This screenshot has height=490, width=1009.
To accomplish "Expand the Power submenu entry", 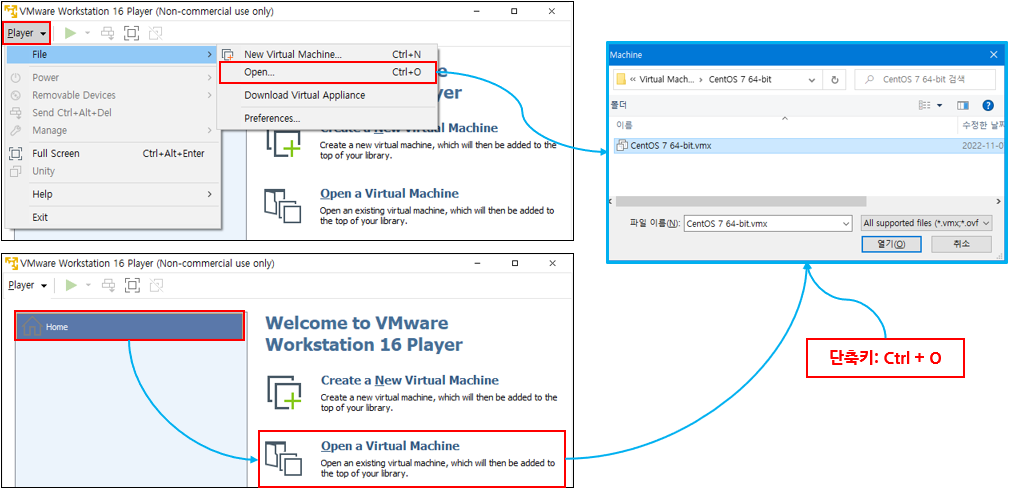I will pyautogui.click(x=113, y=77).
